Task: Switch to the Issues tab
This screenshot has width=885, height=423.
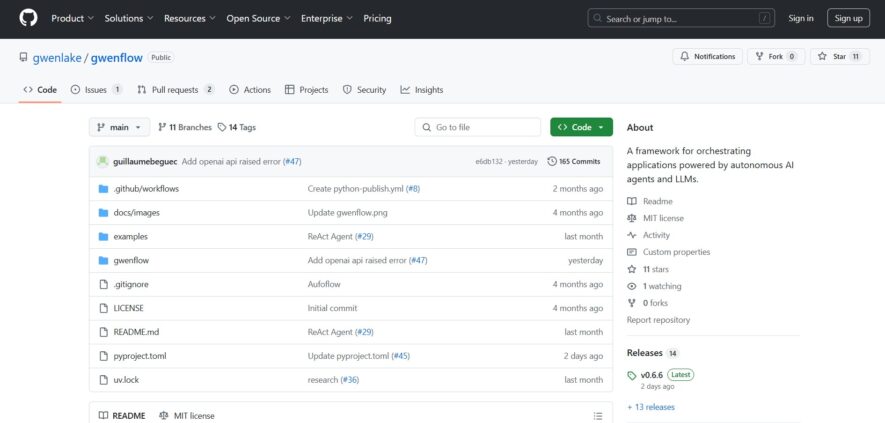Action: pyautogui.click(x=96, y=90)
